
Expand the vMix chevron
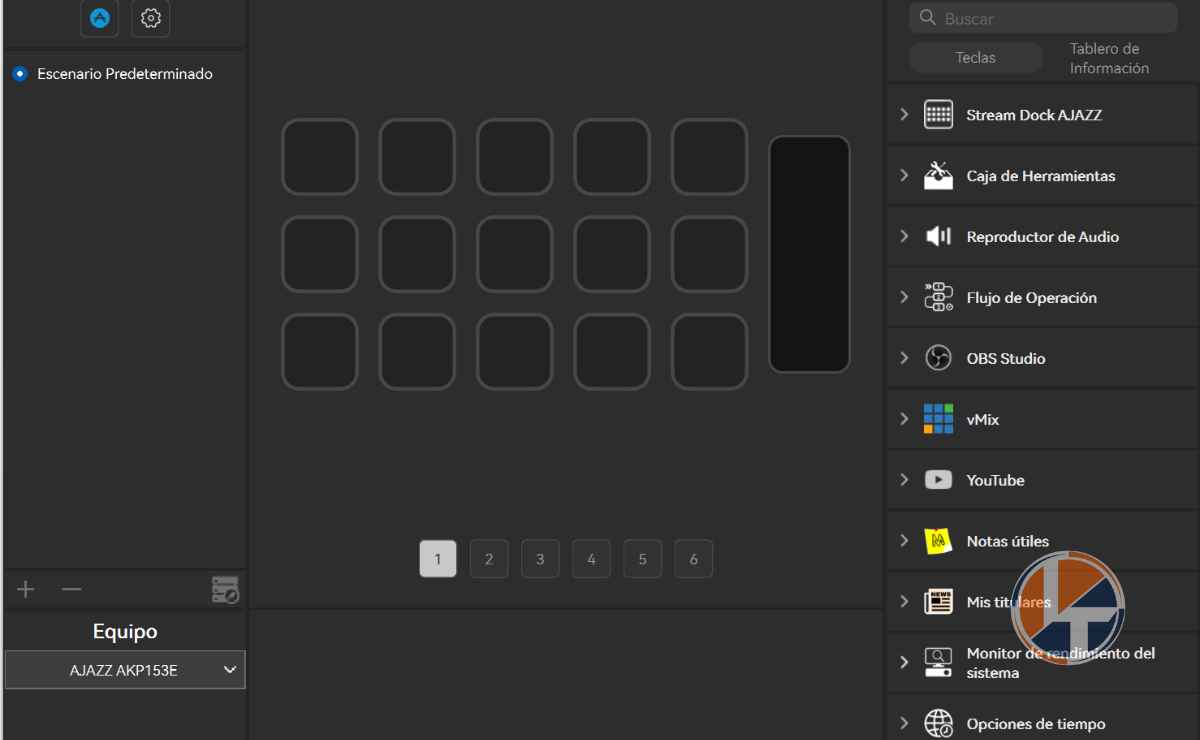[x=904, y=419]
